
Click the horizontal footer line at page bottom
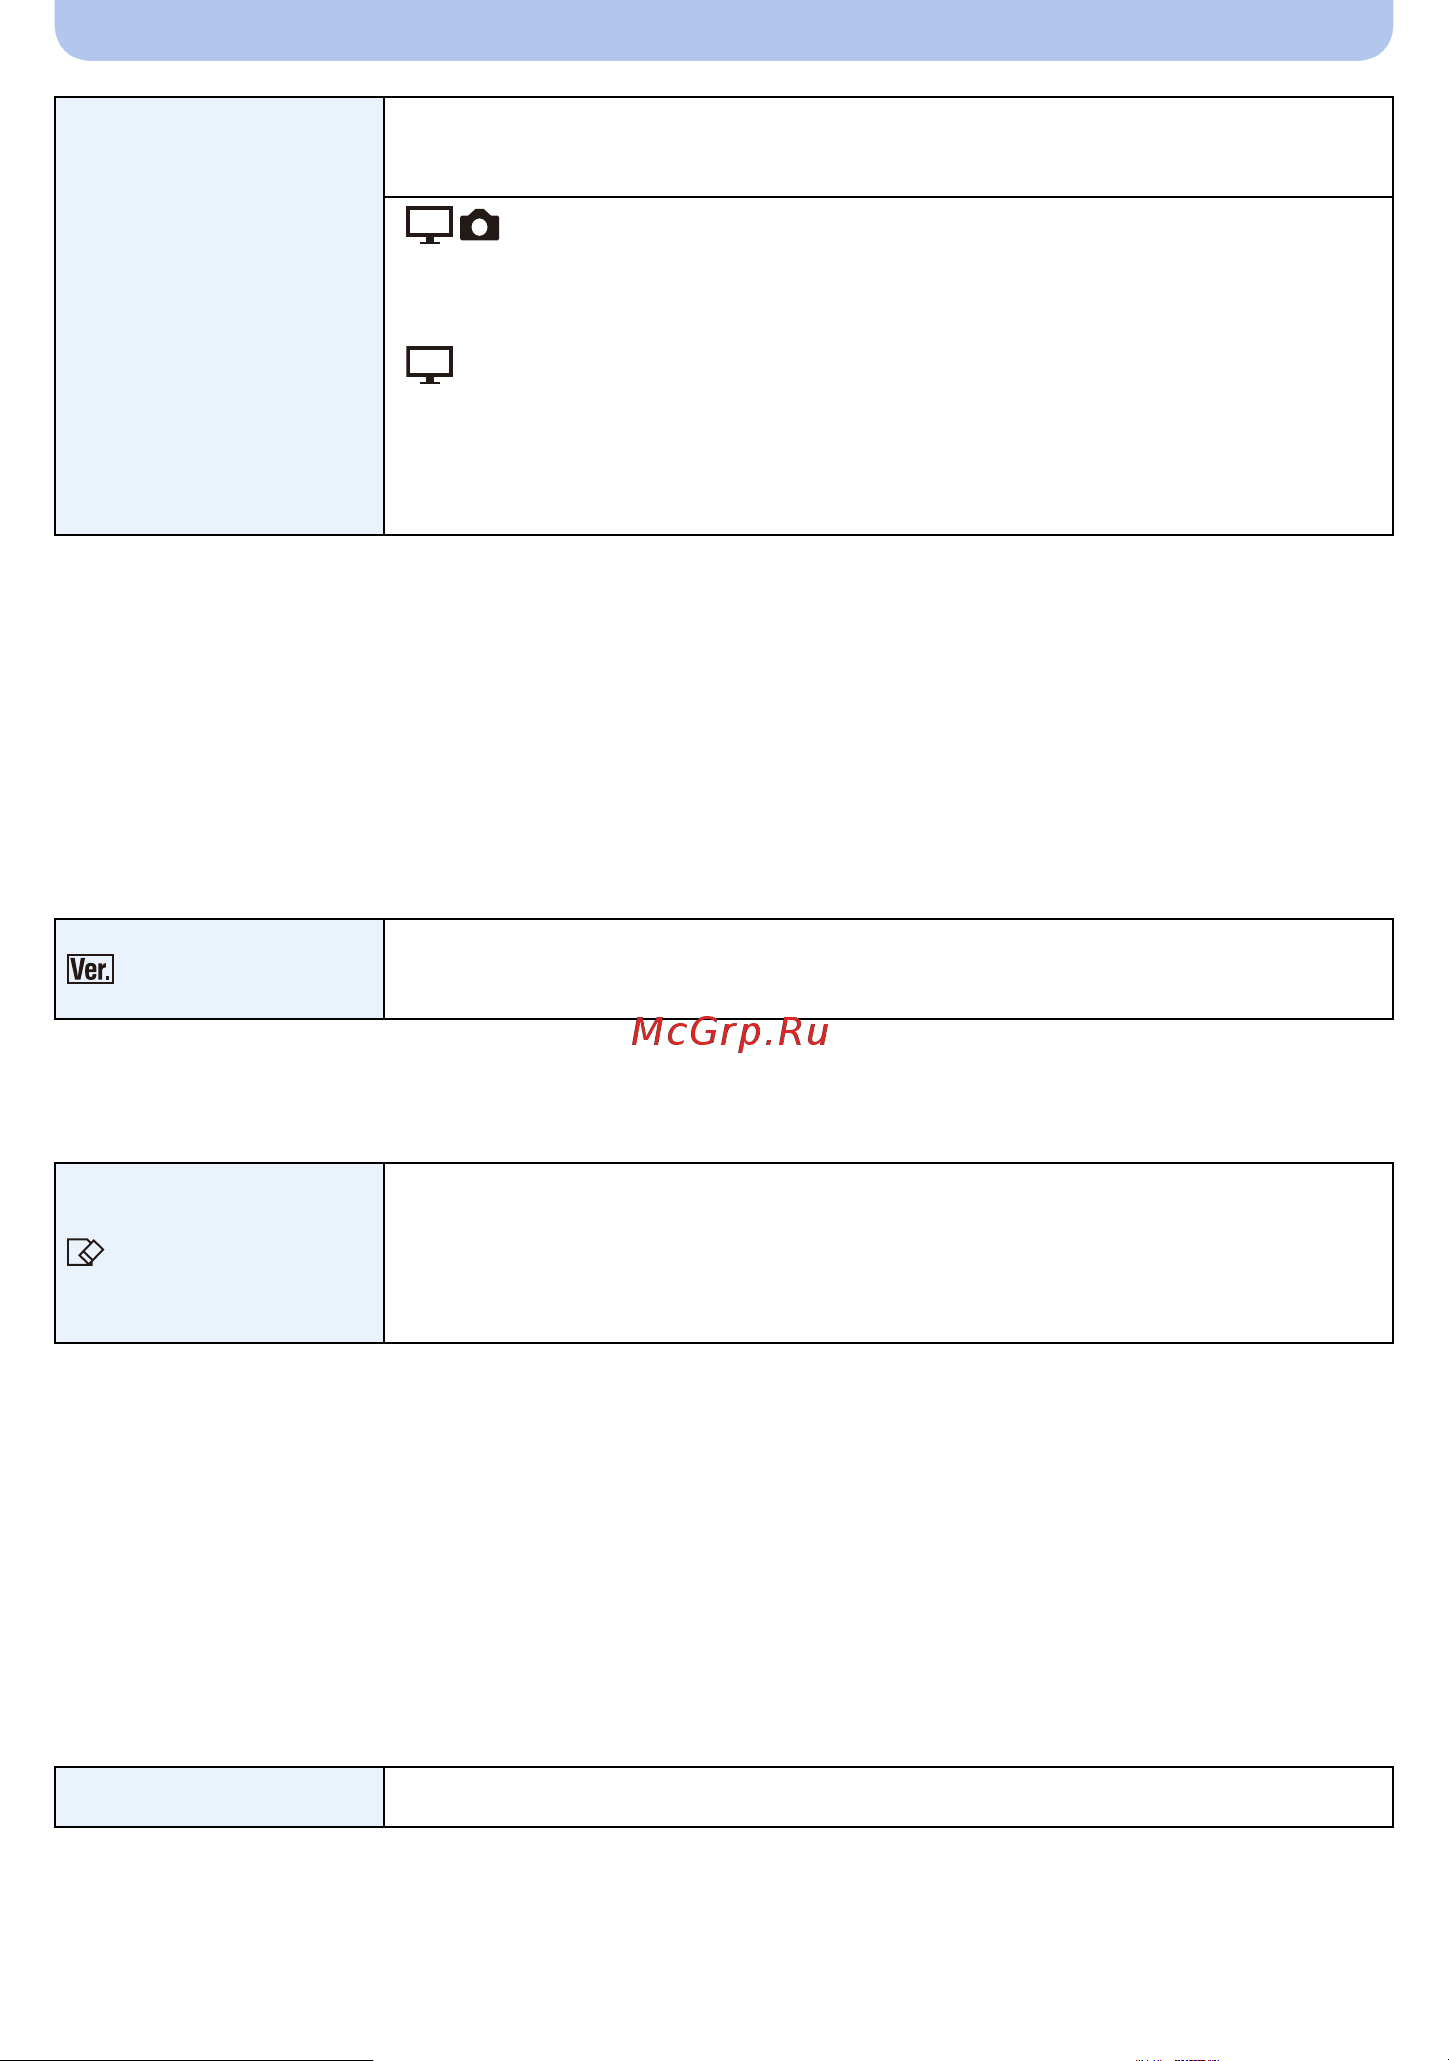coord(186,2059)
